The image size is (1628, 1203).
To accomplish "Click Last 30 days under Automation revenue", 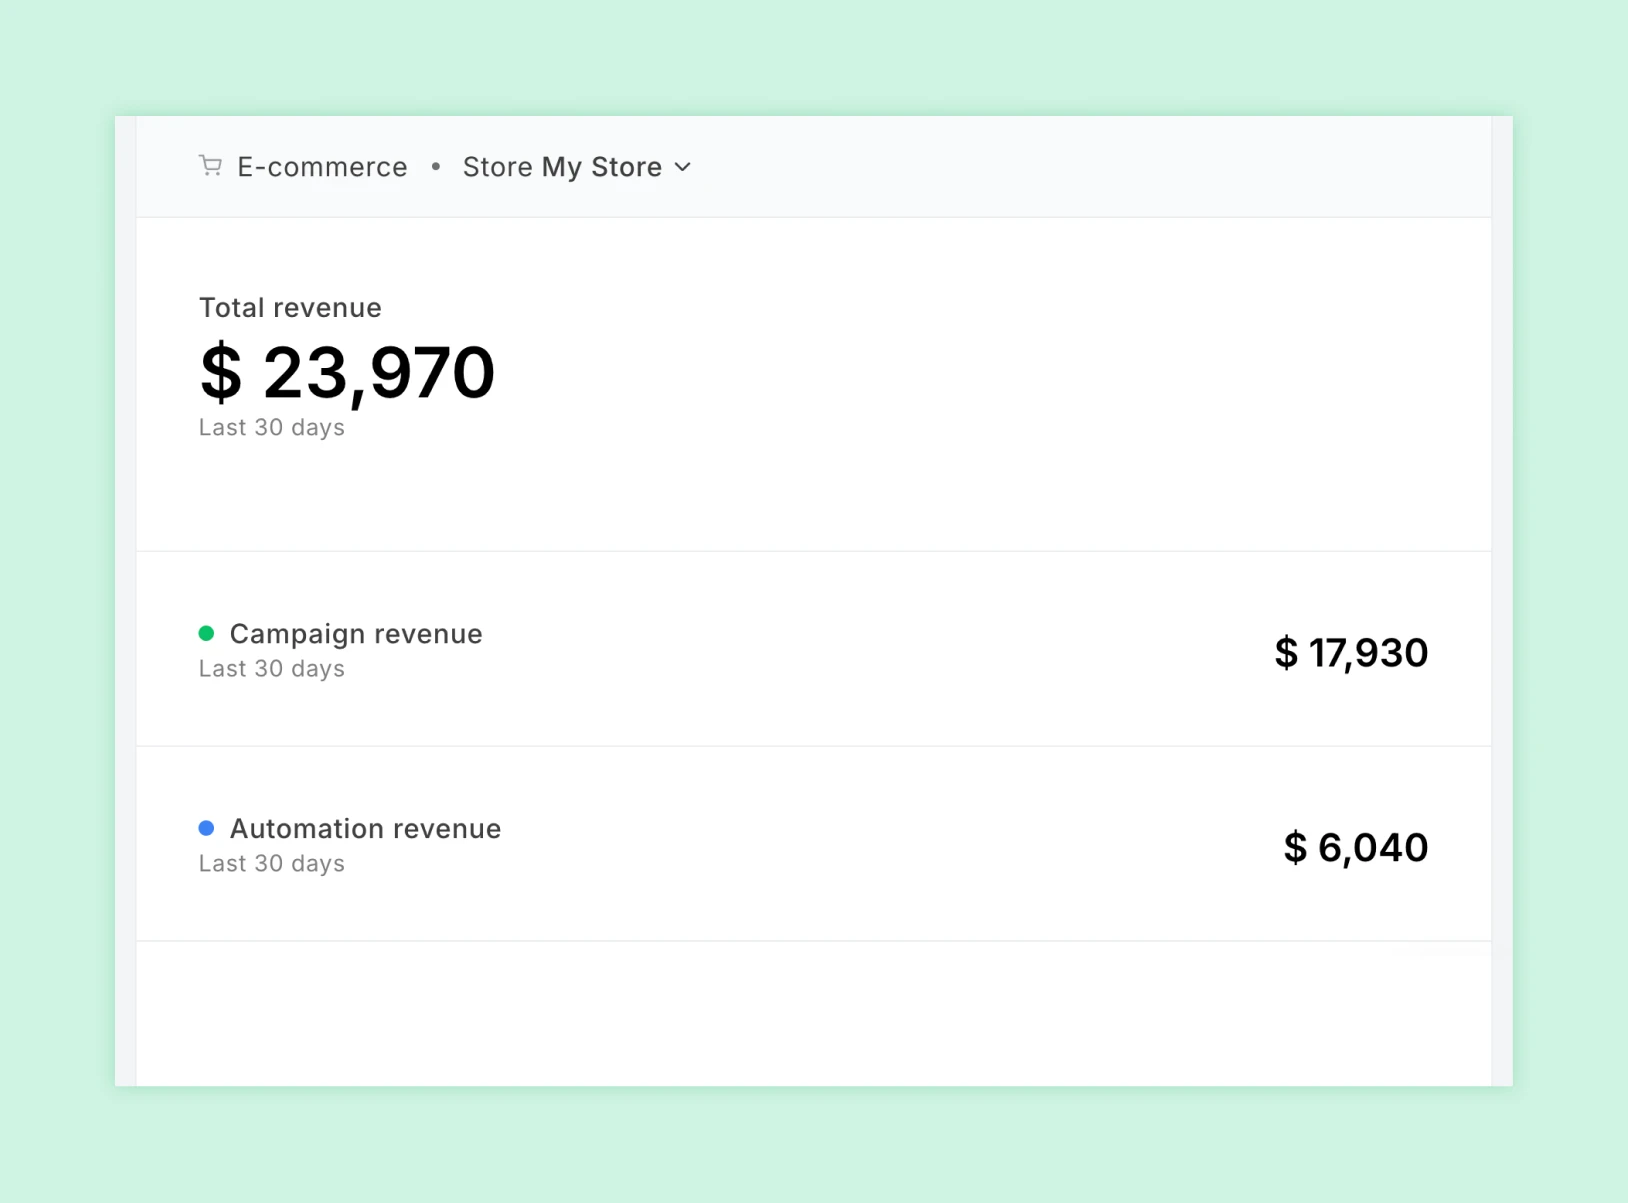I will coord(272,864).
